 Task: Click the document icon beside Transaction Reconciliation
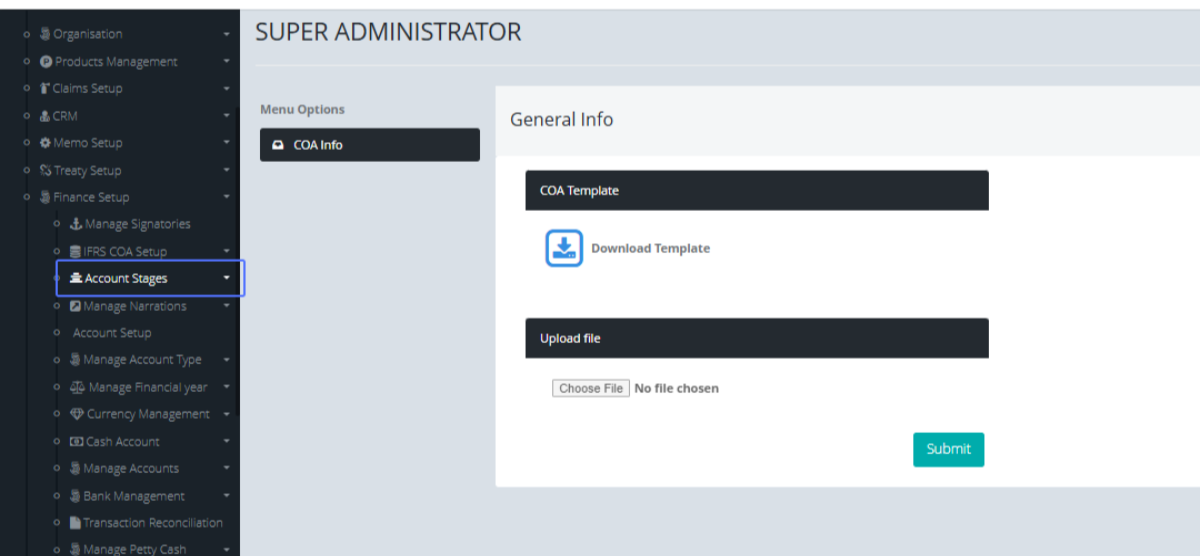(x=75, y=523)
